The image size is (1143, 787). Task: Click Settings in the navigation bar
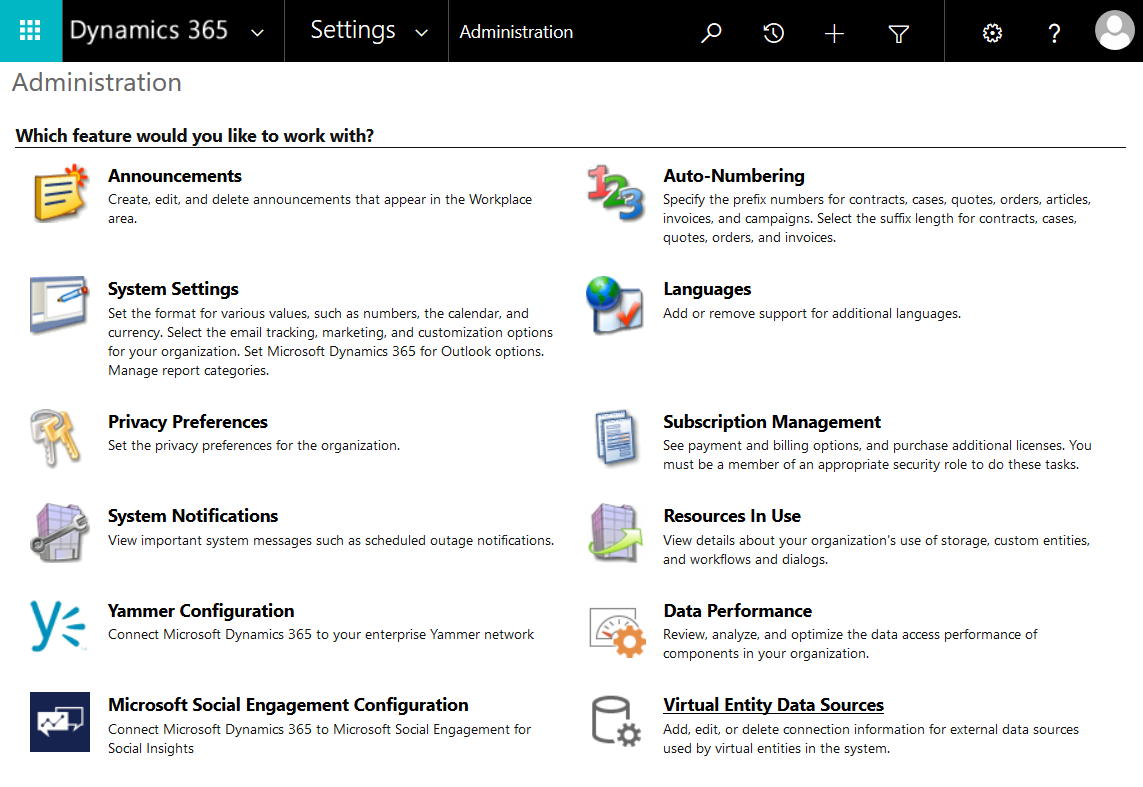(353, 30)
